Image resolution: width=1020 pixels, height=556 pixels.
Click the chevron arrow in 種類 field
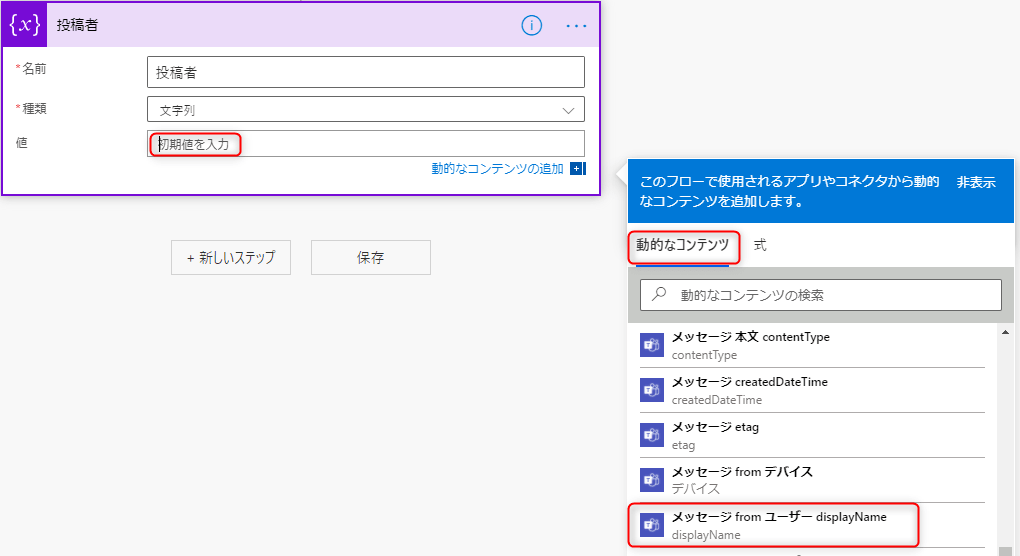(x=569, y=110)
